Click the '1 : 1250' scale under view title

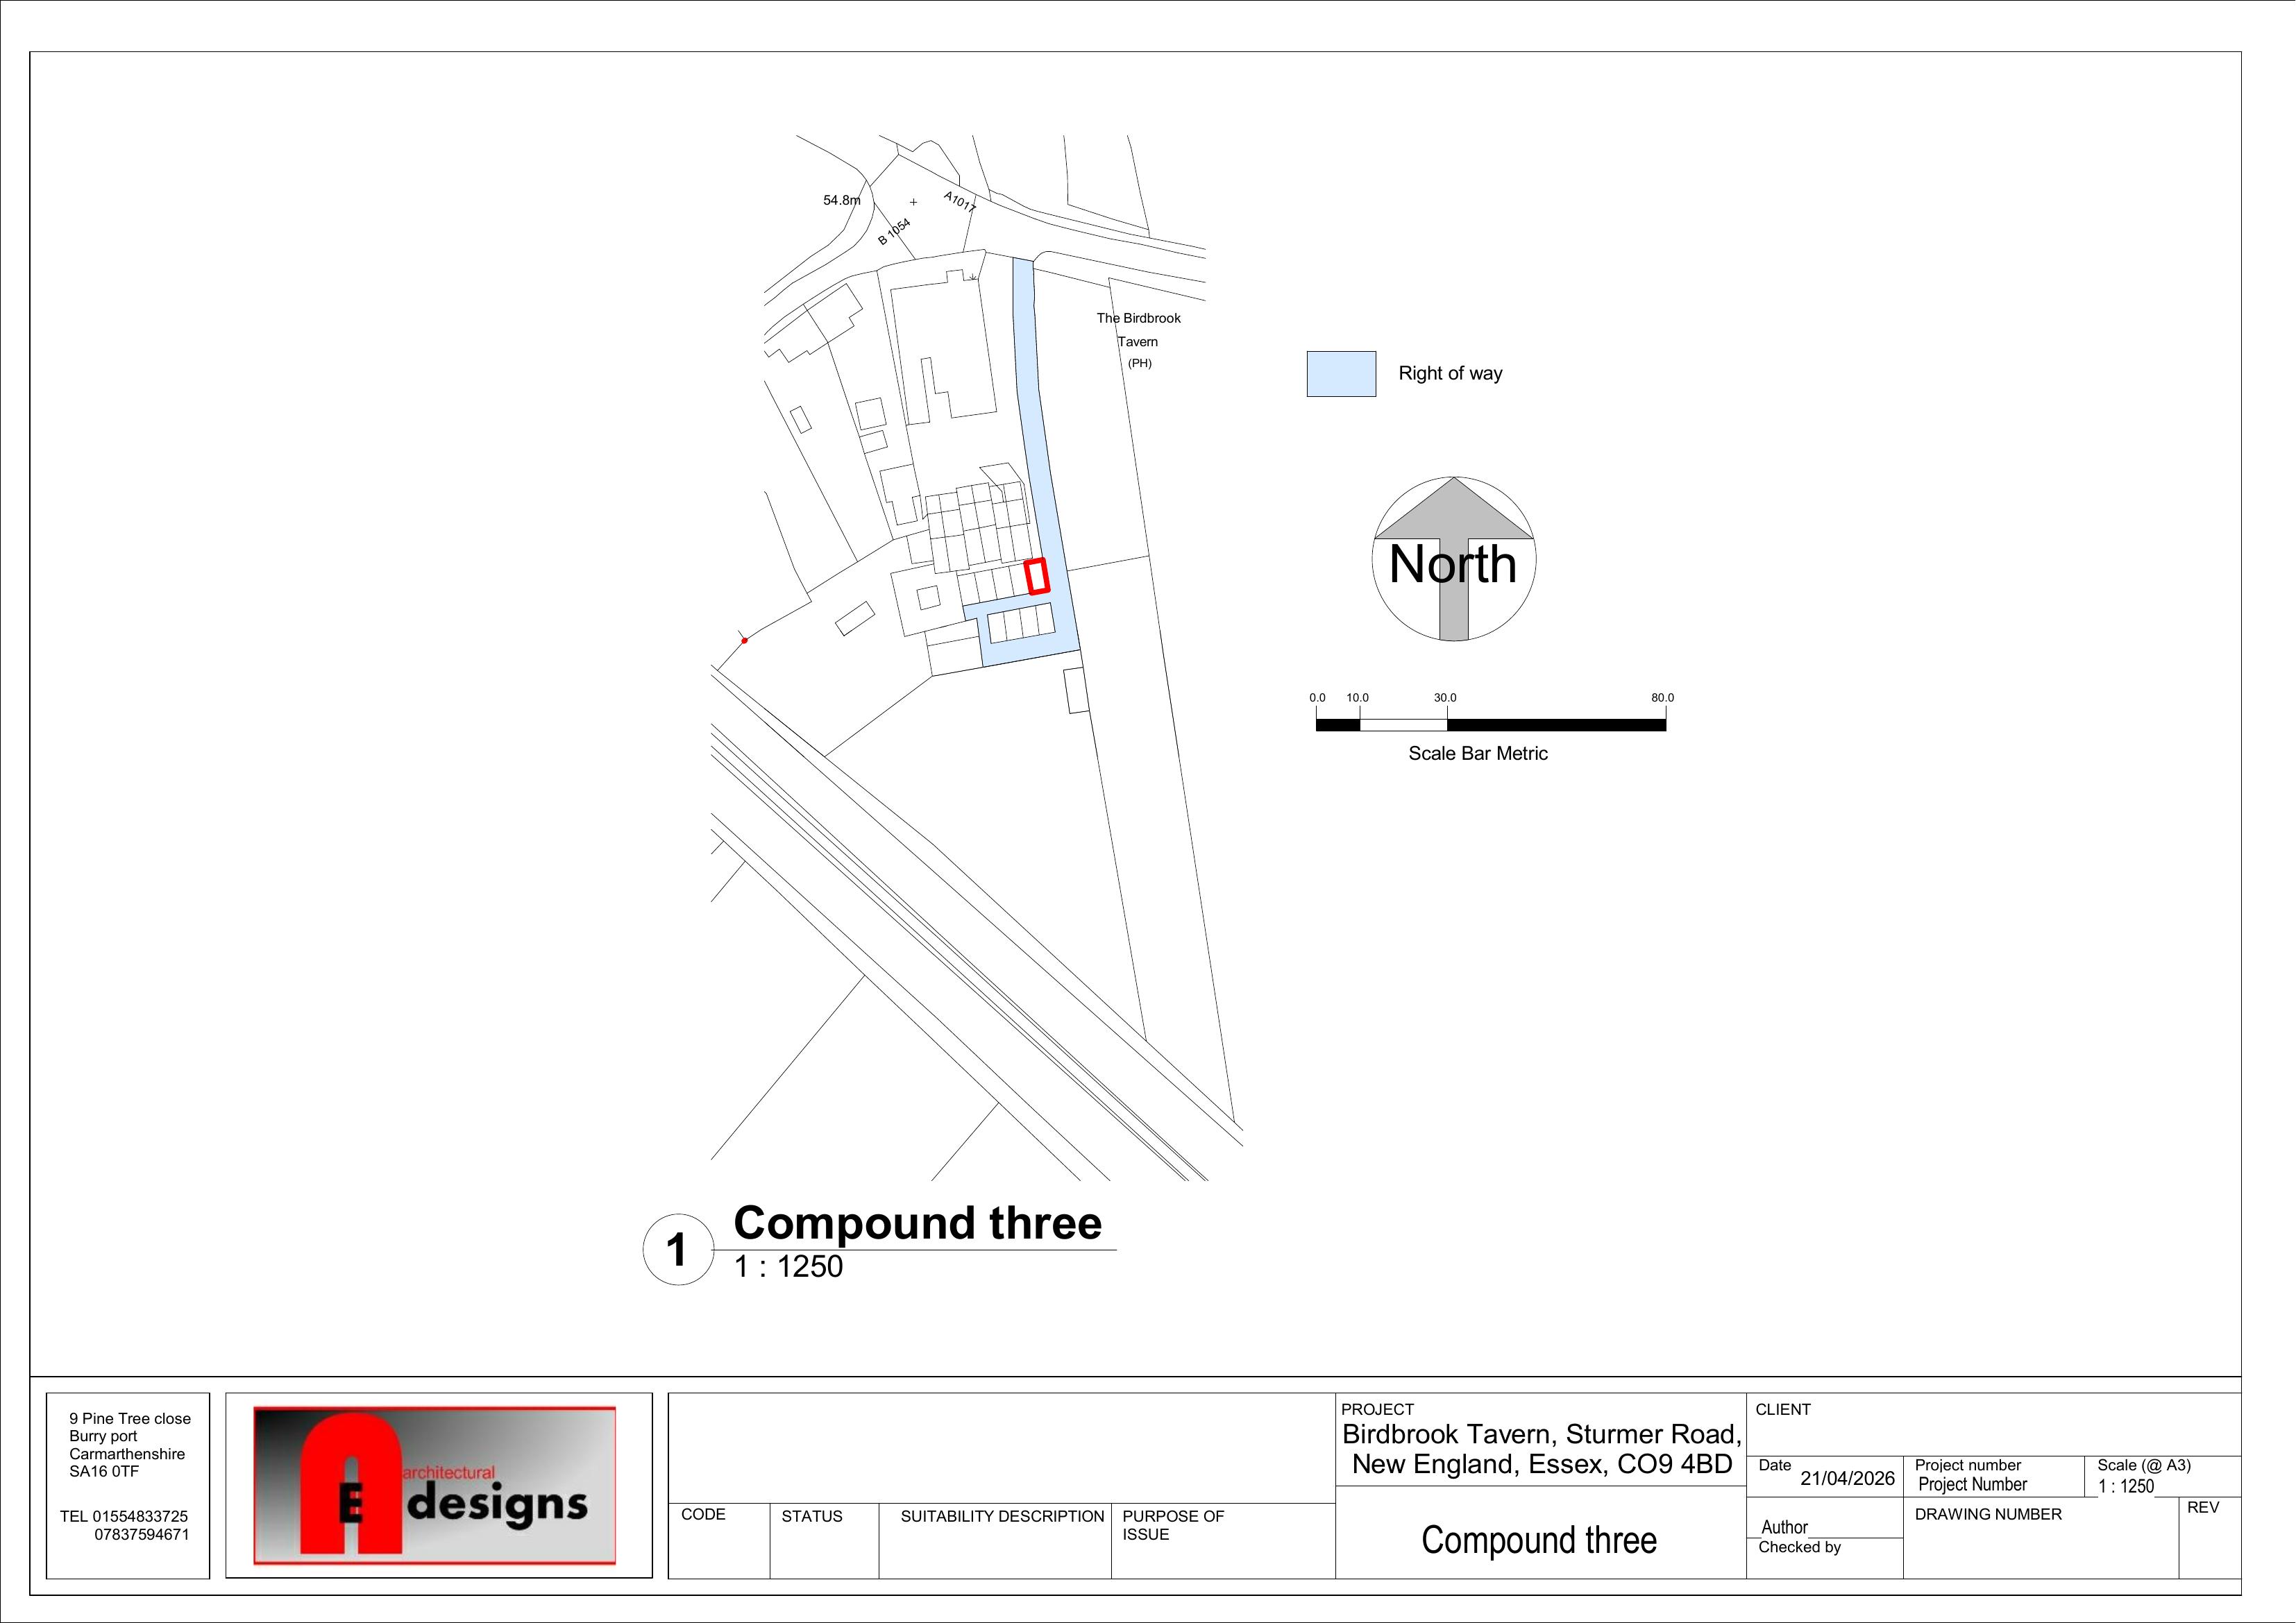[788, 1267]
